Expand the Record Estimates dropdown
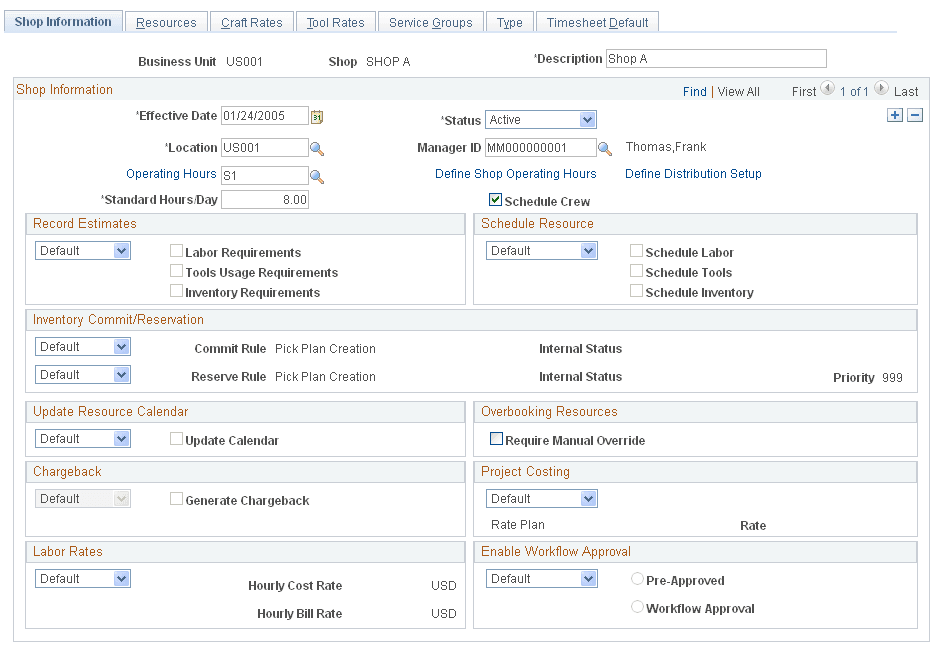This screenshot has height=648, width=939. [121, 251]
